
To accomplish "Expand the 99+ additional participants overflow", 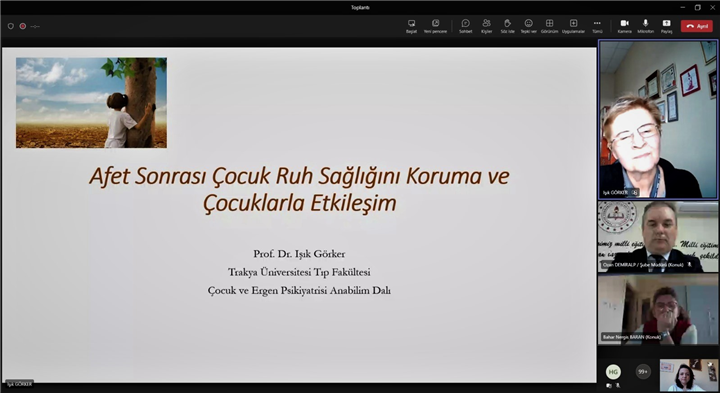I will (642, 372).
